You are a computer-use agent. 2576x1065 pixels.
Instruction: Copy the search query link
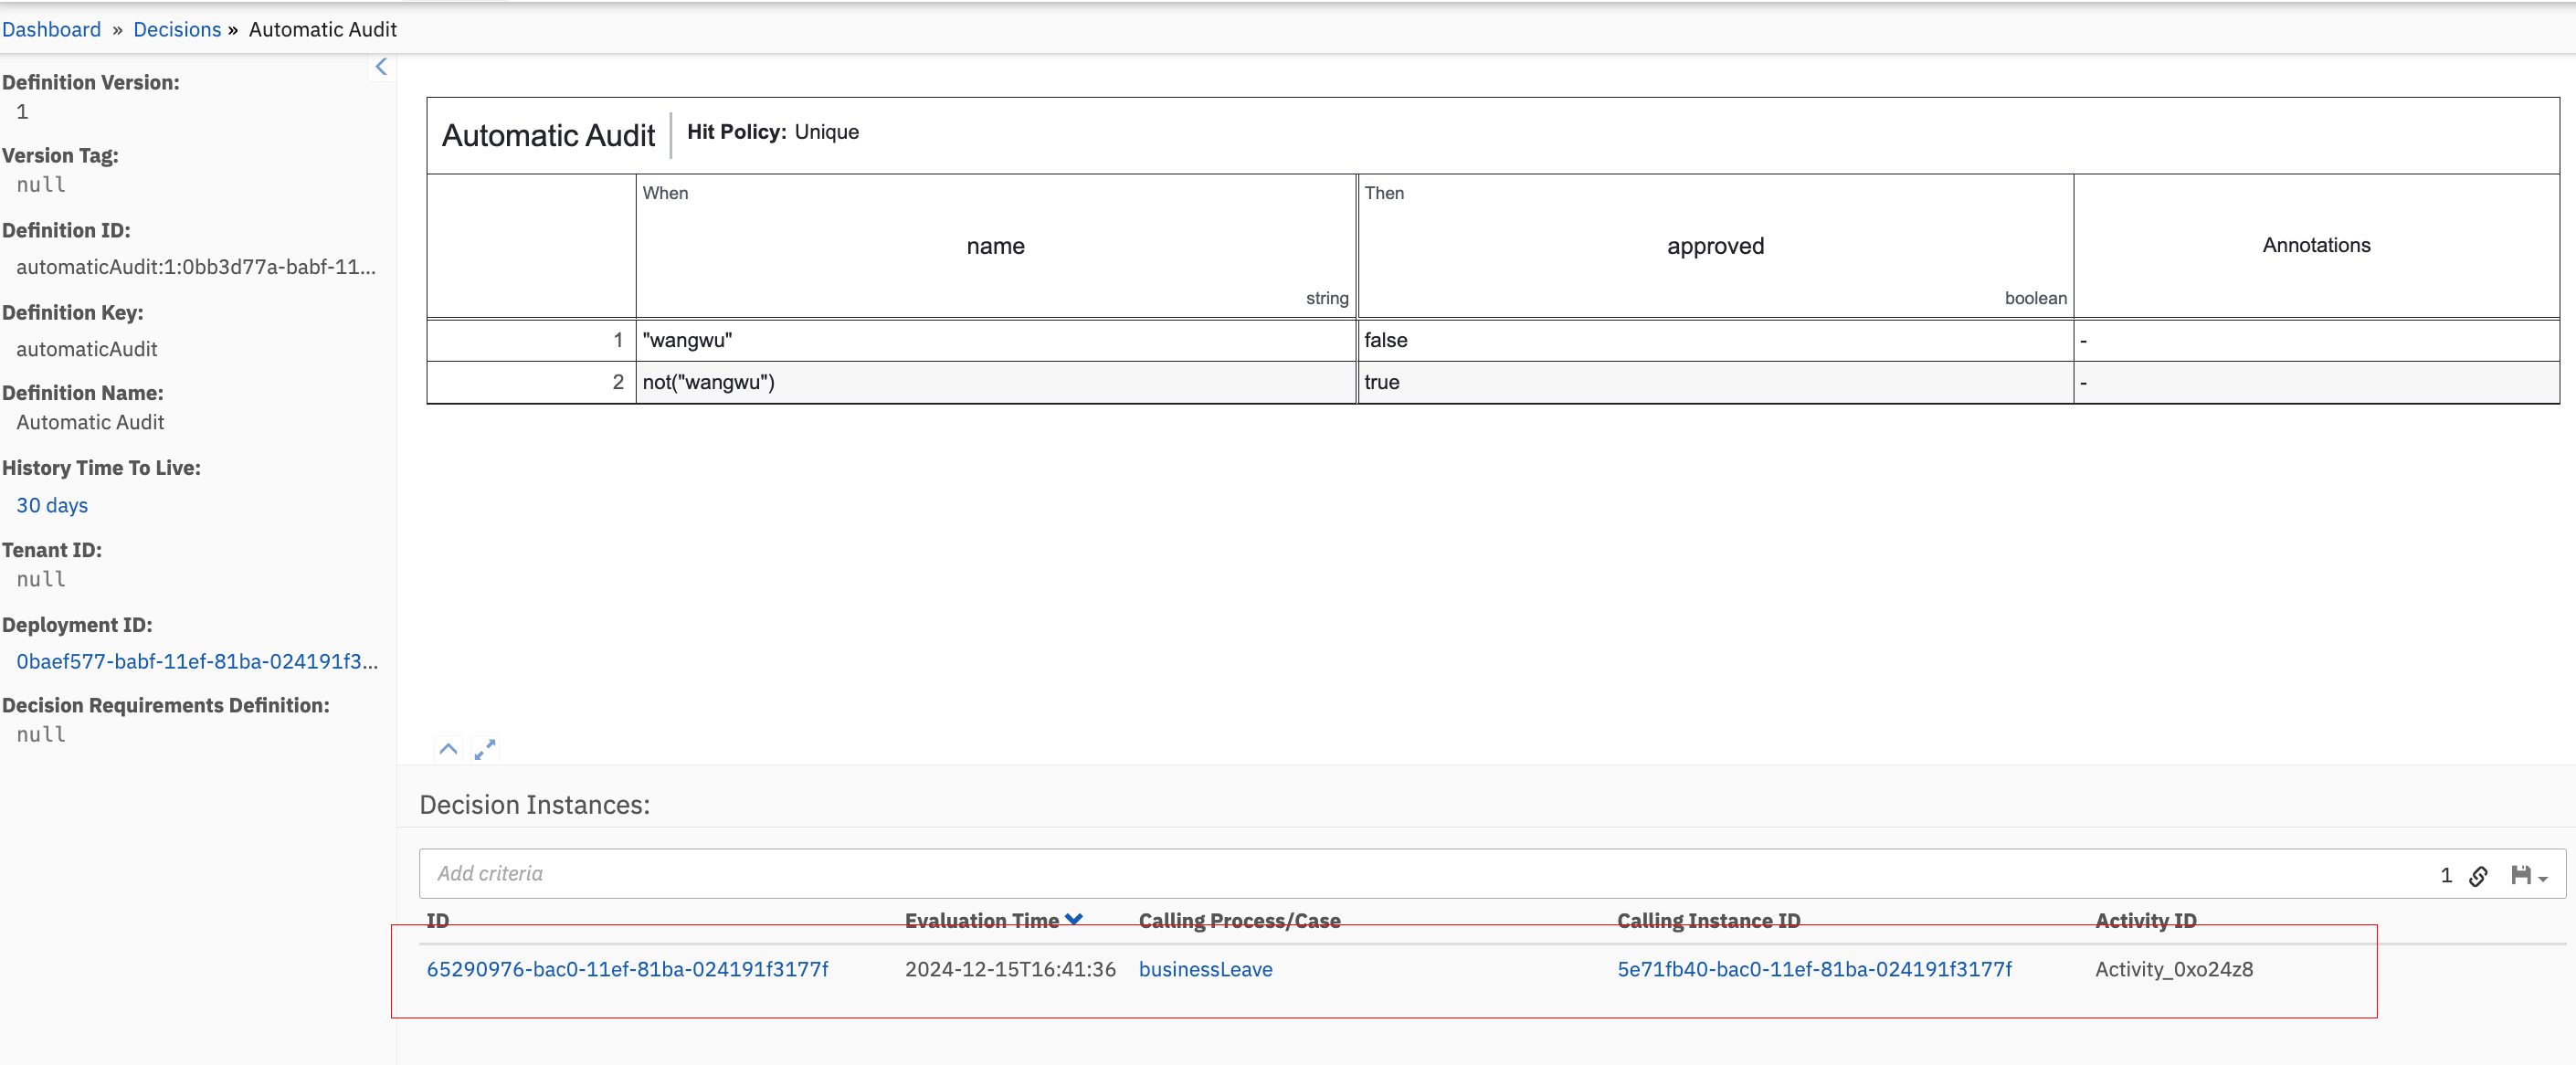[x=2478, y=876]
